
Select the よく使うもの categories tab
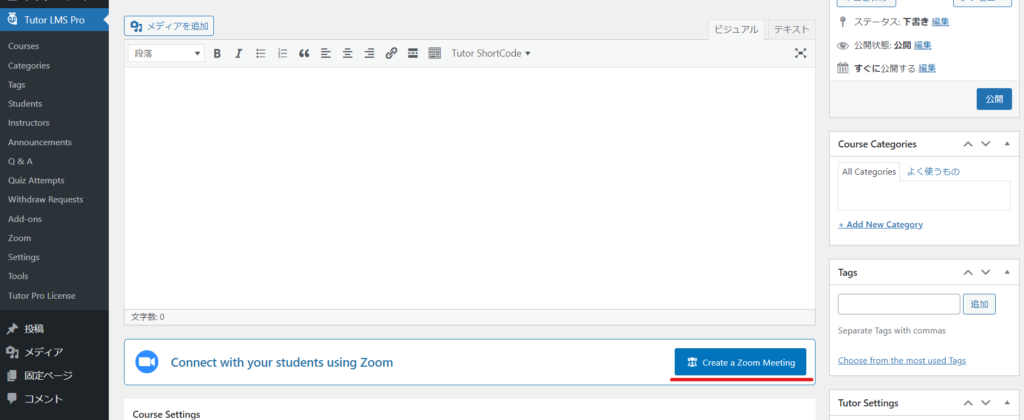[x=932, y=172]
